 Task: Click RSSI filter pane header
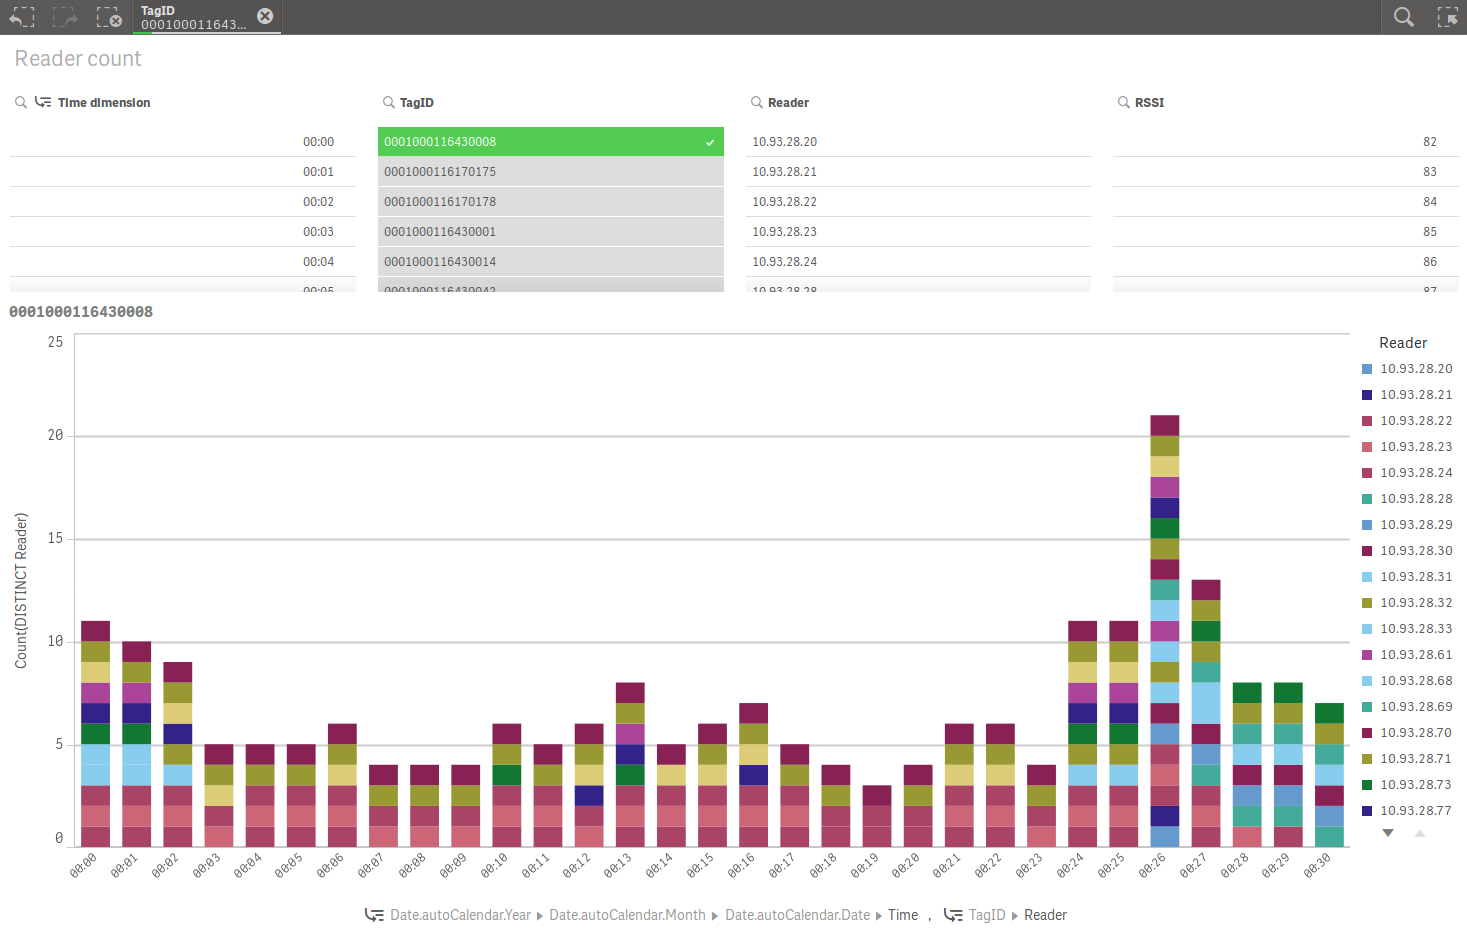click(x=1149, y=102)
